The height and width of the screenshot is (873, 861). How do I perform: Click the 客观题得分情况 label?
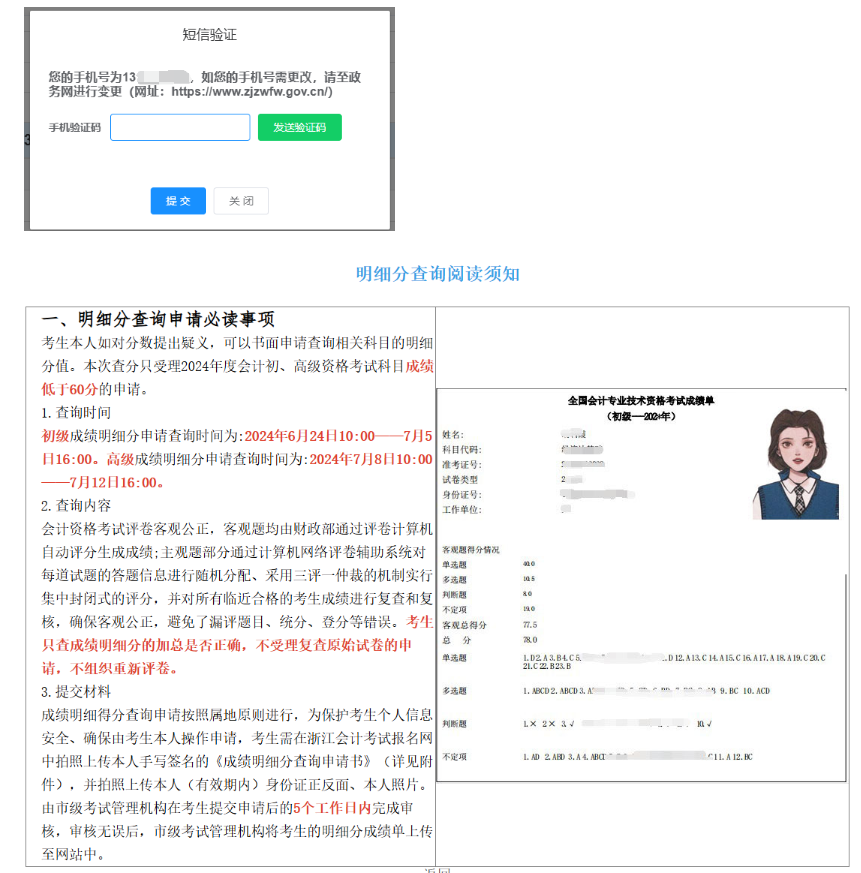pyautogui.click(x=471, y=550)
